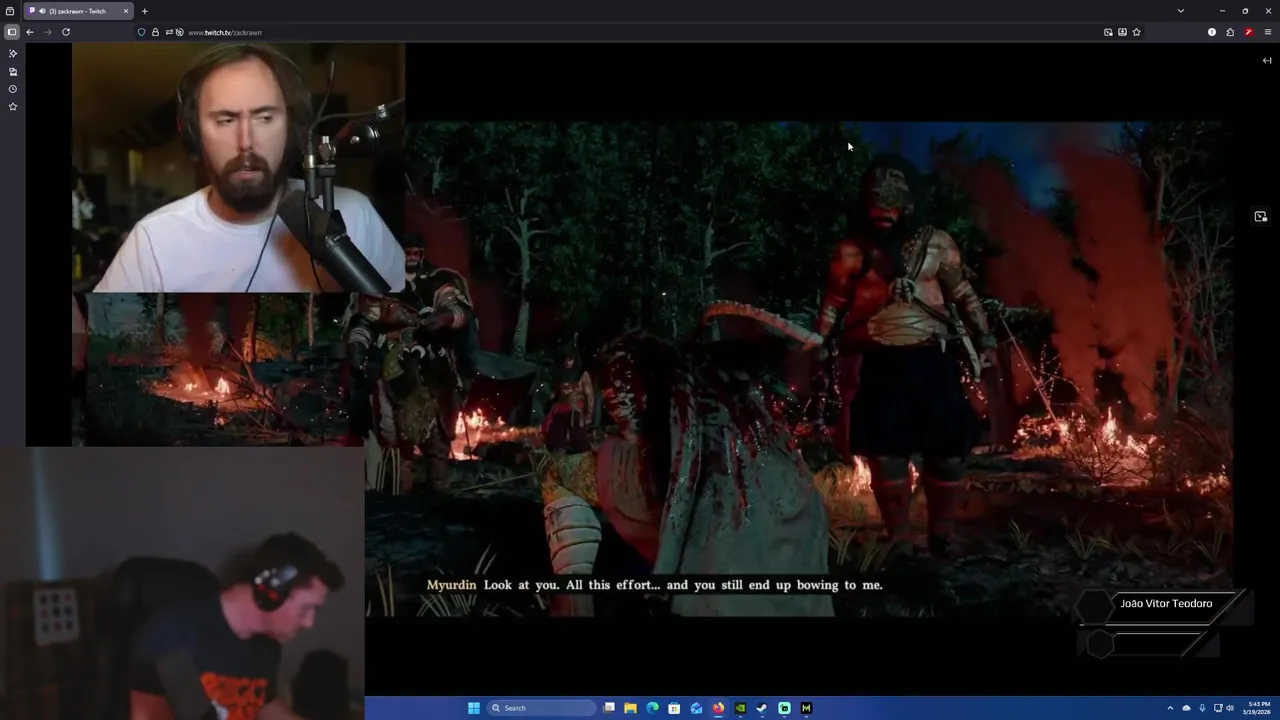The image size is (1280, 720).
Task: Click the bearded streamer webcam overlay
Action: [x=238, y=167]
